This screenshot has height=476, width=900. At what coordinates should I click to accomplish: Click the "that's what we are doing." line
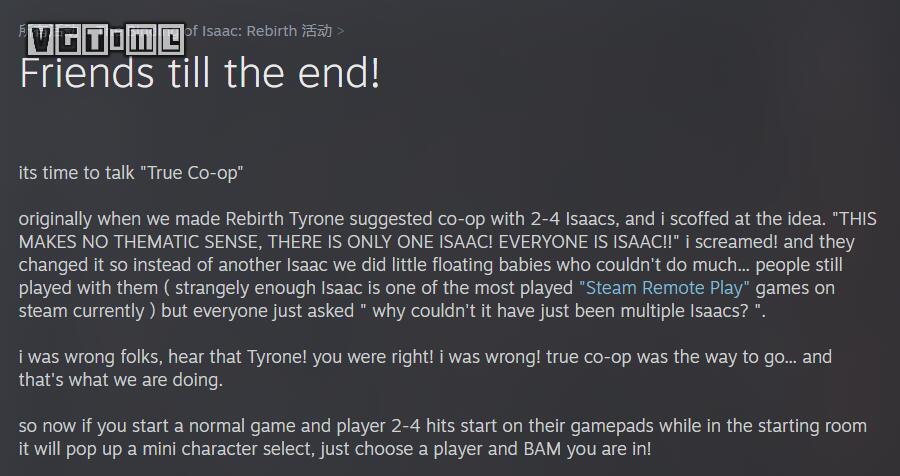(x=120, y=380)
